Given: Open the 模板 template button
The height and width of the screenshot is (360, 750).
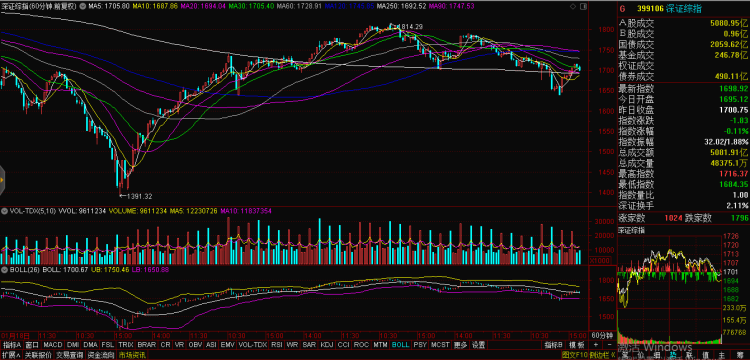Looking at the screenshot, I should 576,345.
